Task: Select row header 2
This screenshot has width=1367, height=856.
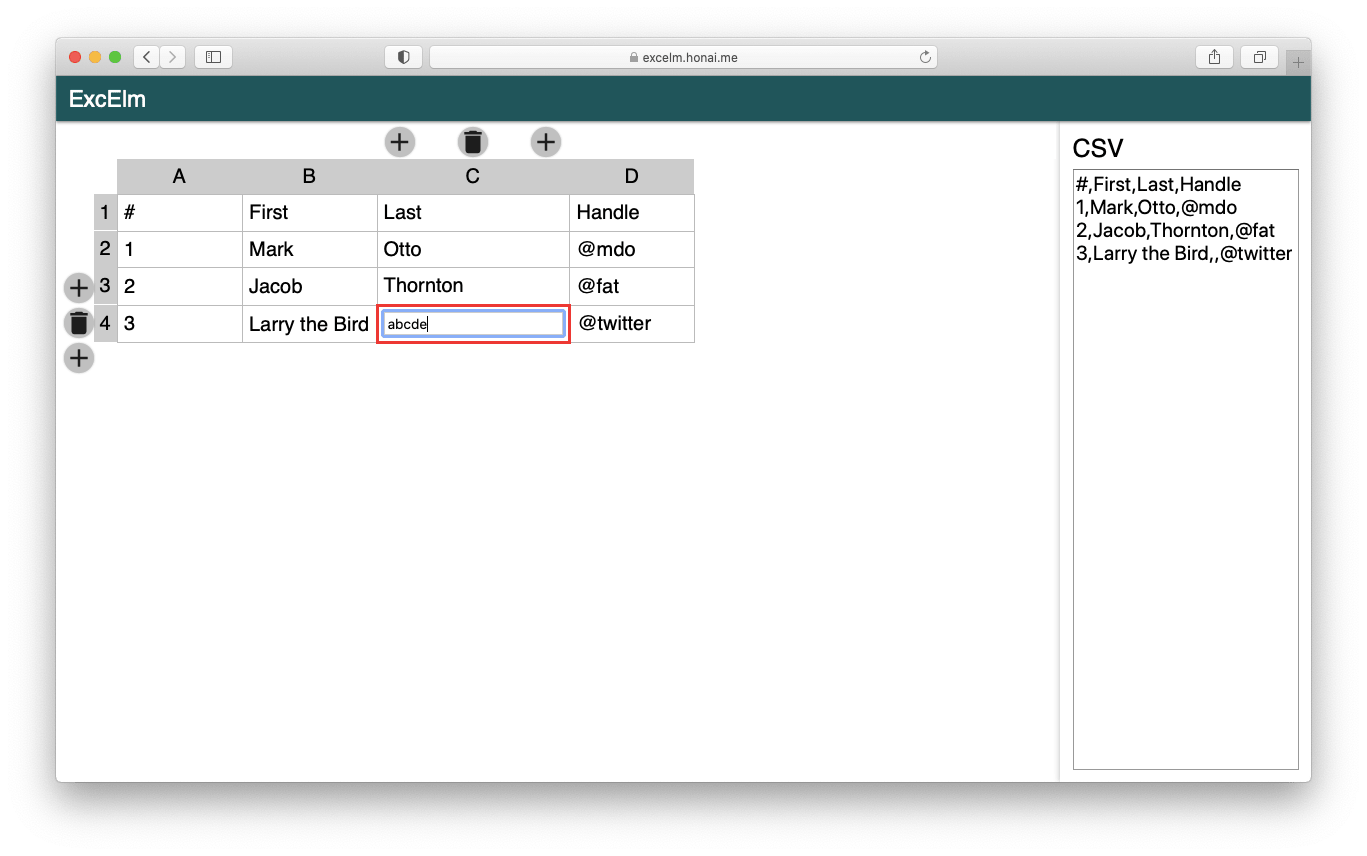Action: click(105, 249)
